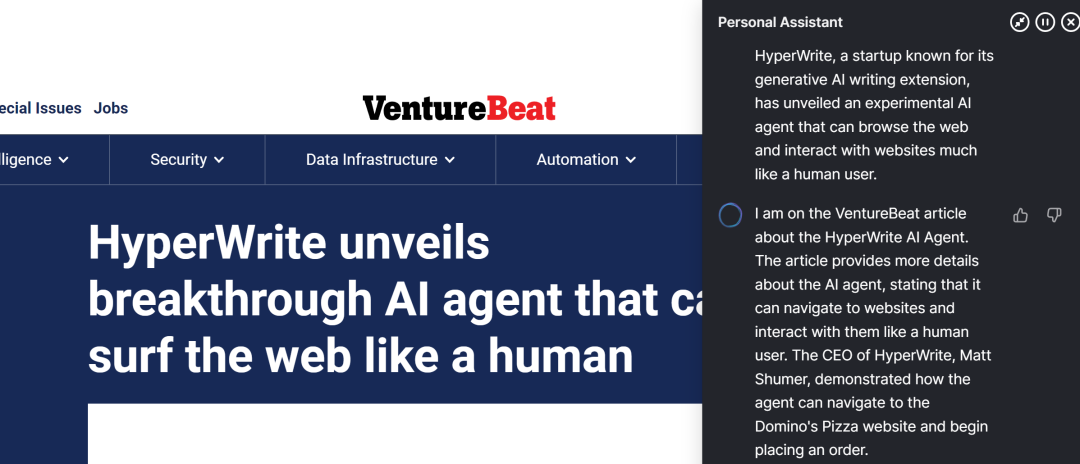This screenshot has height=464, width=1080.
Task: Collapse the Personal Assistant panel
Action: (1019, 22)
